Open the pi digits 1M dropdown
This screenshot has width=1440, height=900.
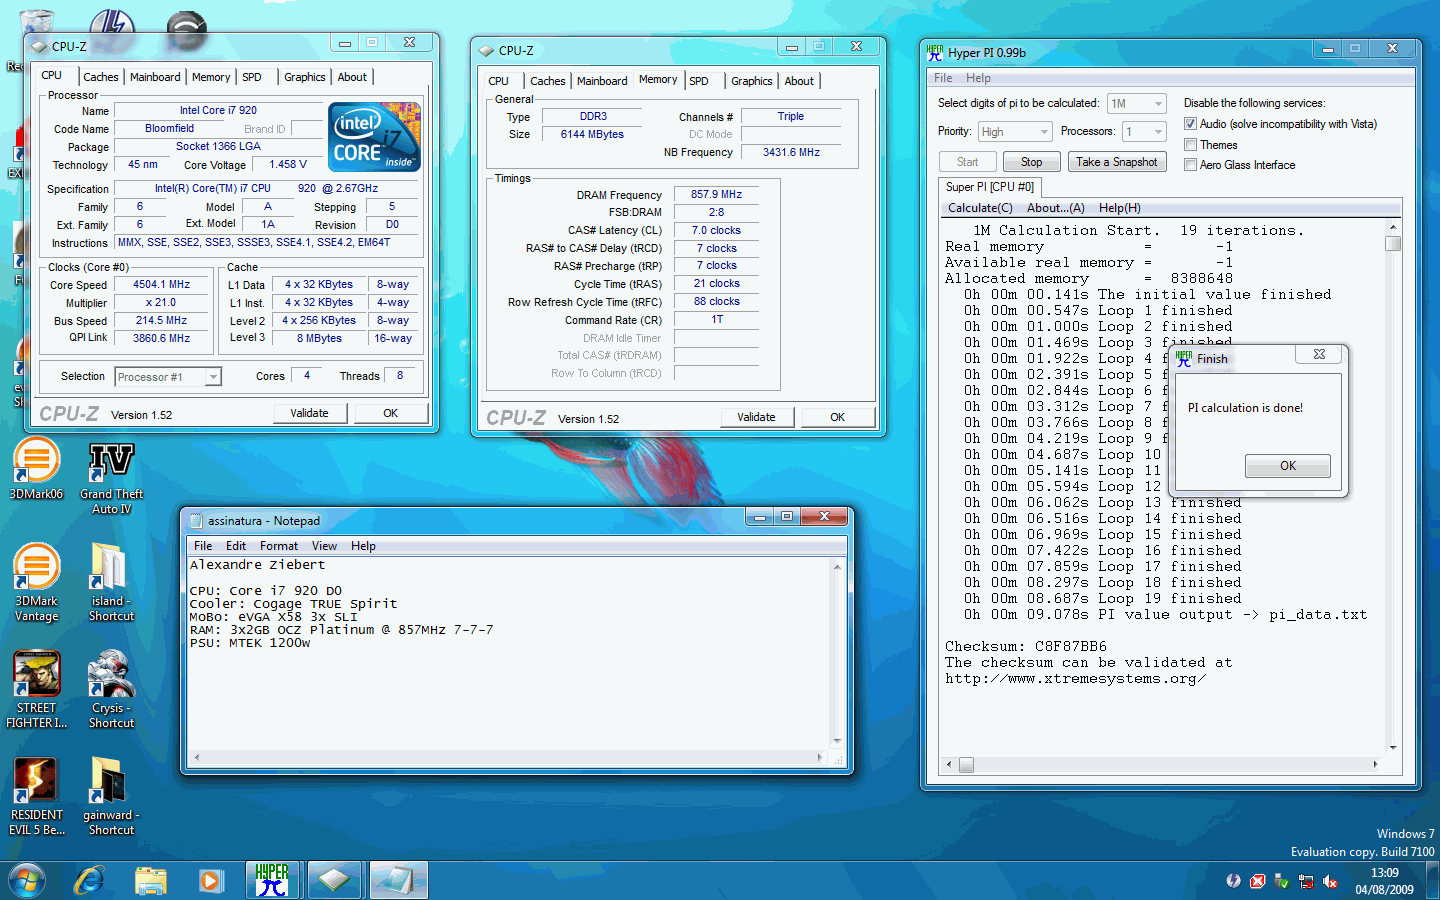1136,104
